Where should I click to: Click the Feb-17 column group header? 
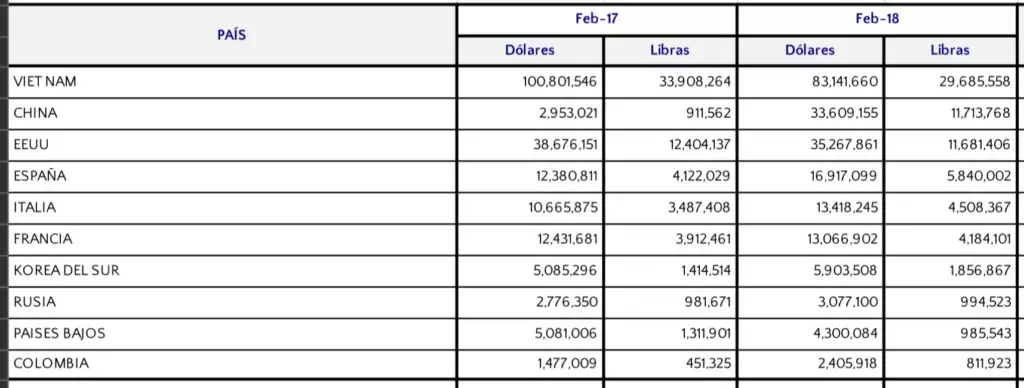coord(596,20)
